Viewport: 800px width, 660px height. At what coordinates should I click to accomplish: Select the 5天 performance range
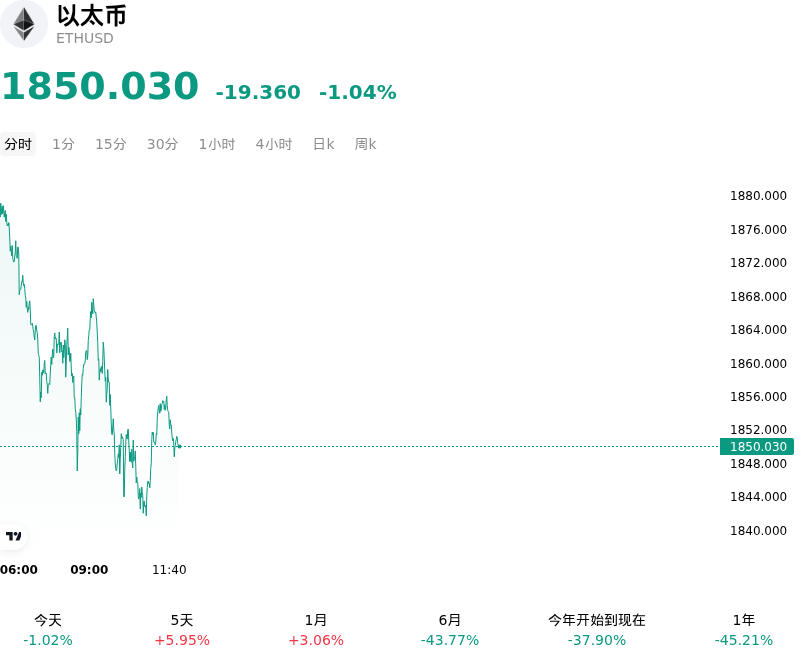[182, 630]
